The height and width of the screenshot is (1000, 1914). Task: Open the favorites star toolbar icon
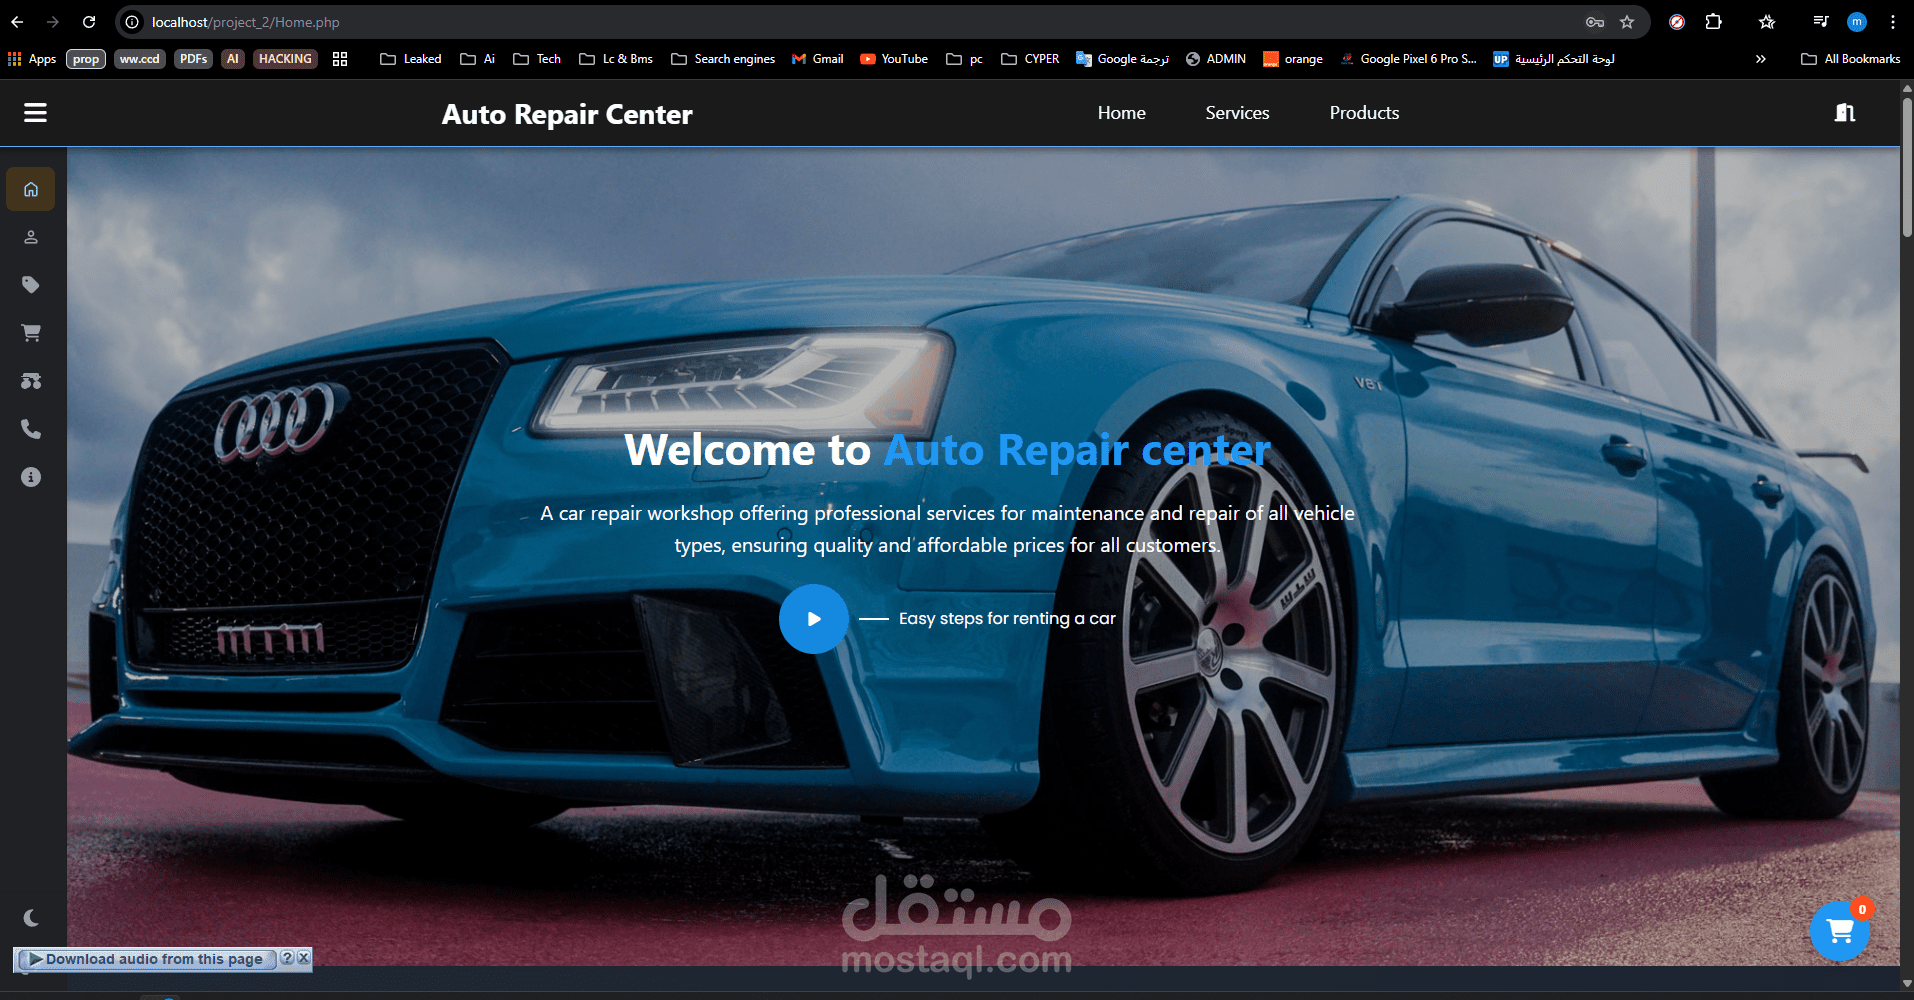click(1767, 22)
